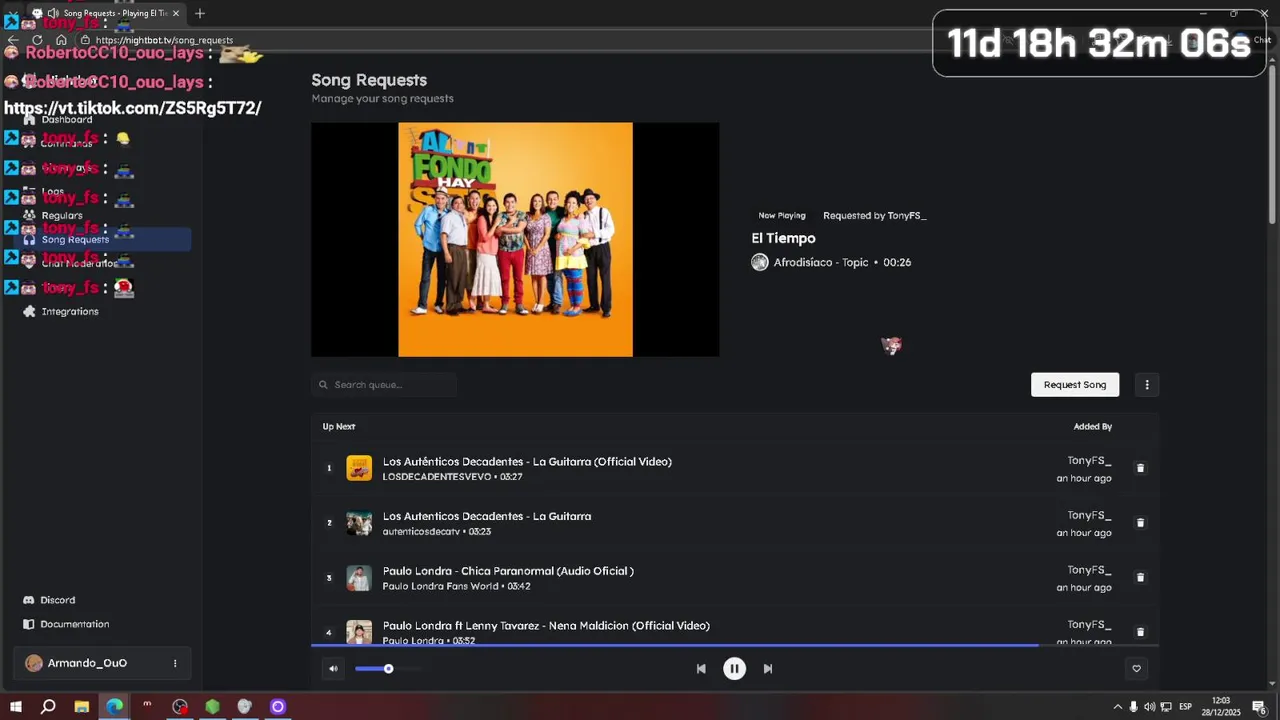Pause the currently playing song
The height and width of the screenshot is (720, 1280).
(x=734, y=669)
